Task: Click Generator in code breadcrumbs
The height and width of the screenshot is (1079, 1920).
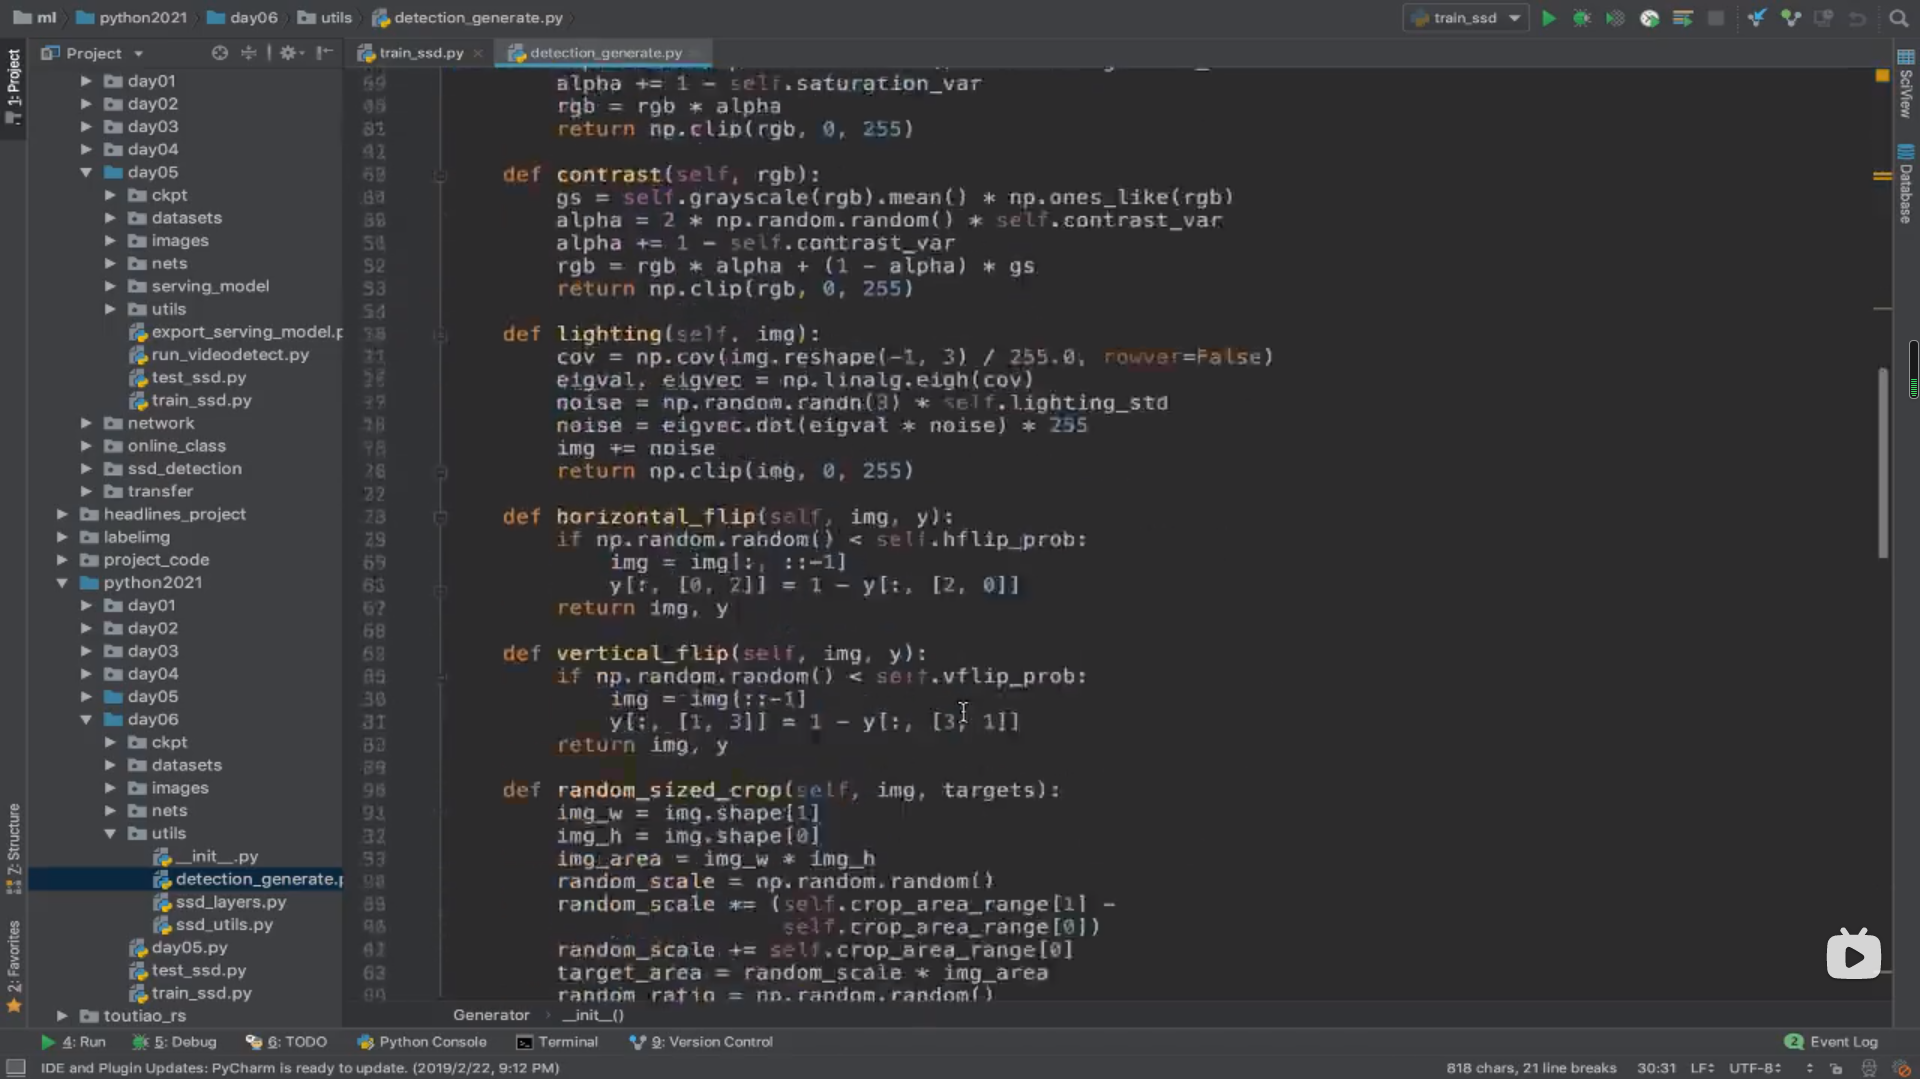Action: tap(491, 1015)
